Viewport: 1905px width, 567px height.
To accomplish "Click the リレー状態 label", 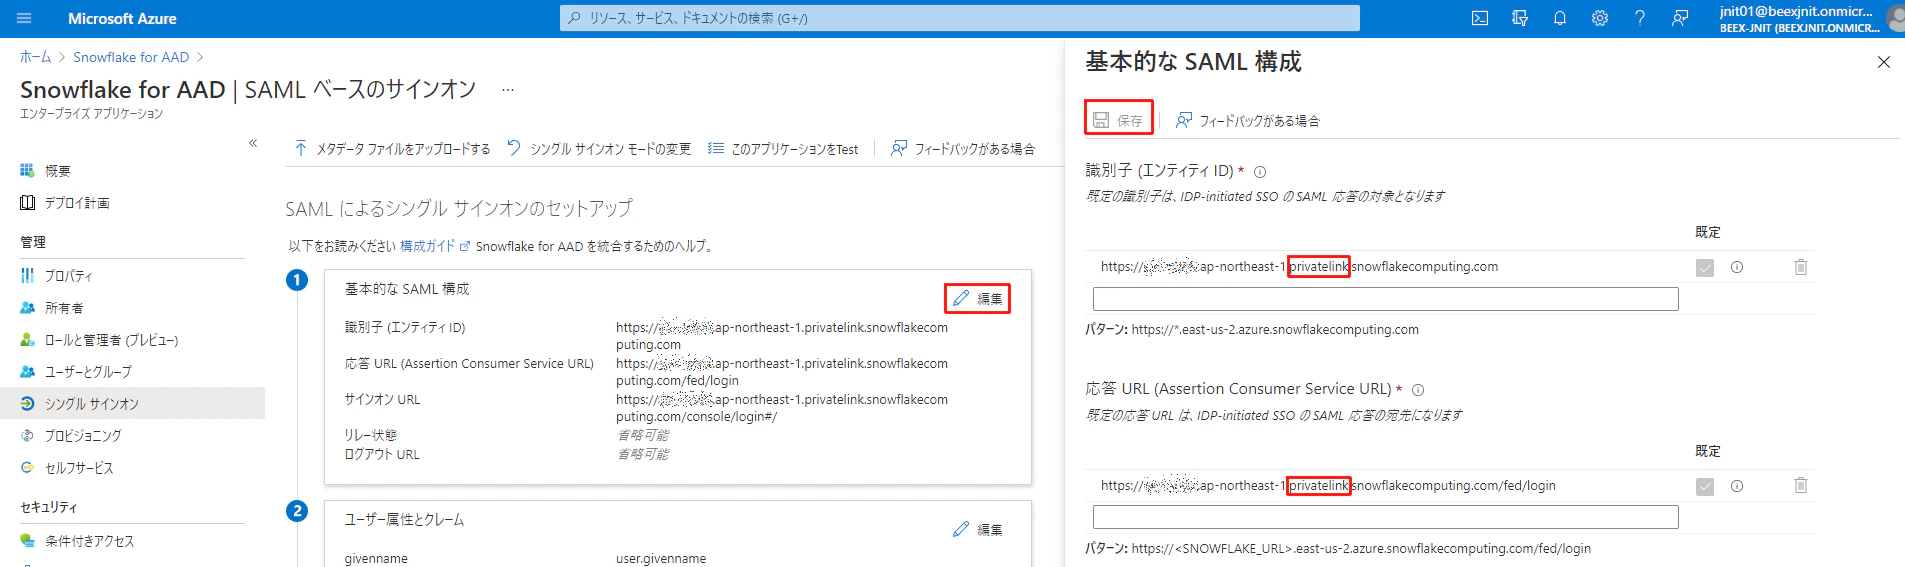I will click(x=371, y=435).
